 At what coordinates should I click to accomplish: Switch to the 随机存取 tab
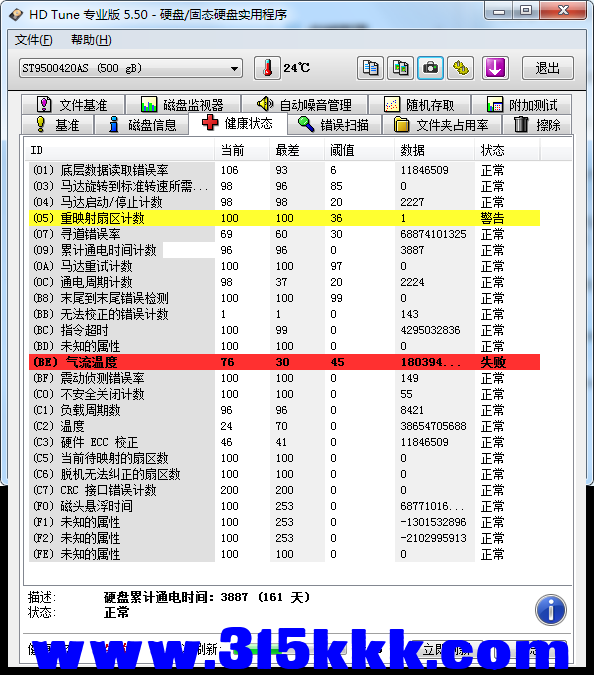(419, 105)
